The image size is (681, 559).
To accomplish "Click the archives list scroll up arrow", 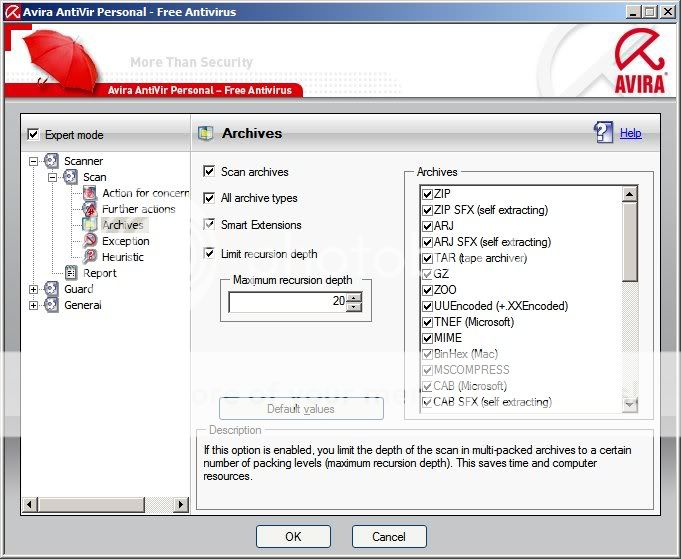I will tap(629, 194).
